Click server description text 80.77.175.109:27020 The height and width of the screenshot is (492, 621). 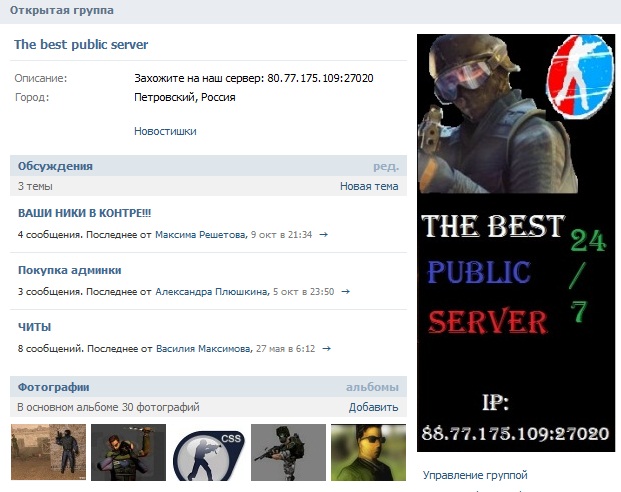[x=320, y=78]
